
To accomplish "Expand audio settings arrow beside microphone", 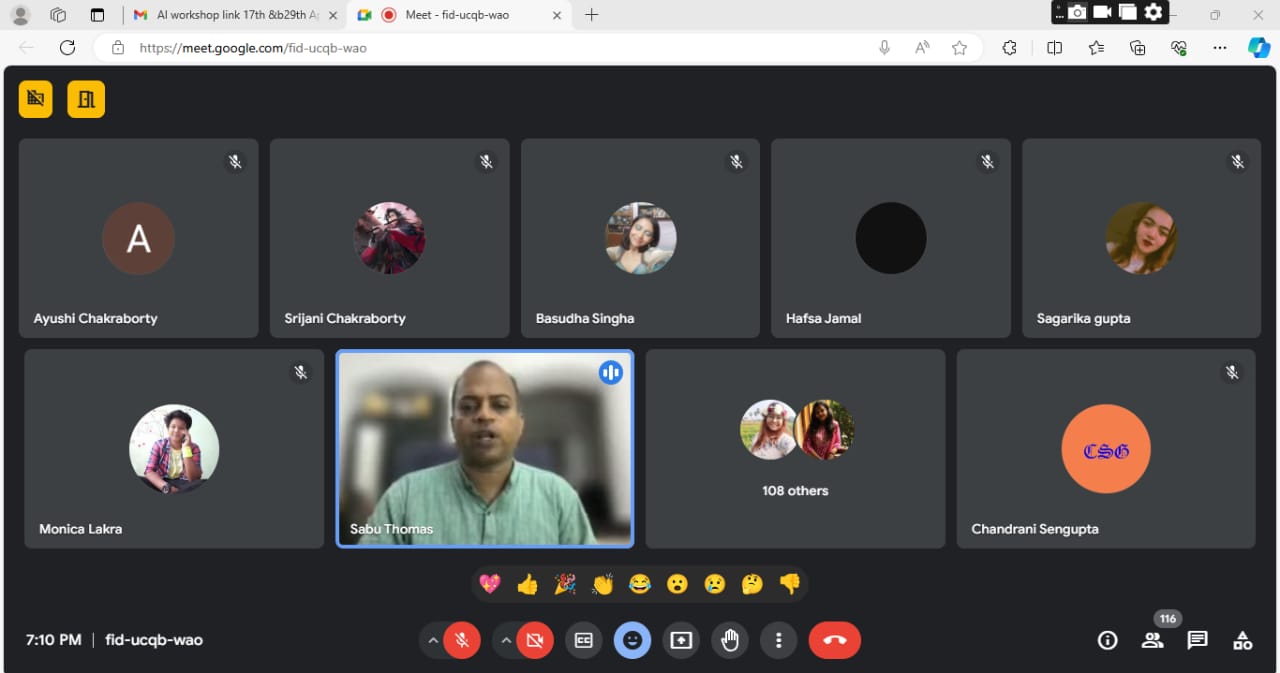I will (433, 640).
